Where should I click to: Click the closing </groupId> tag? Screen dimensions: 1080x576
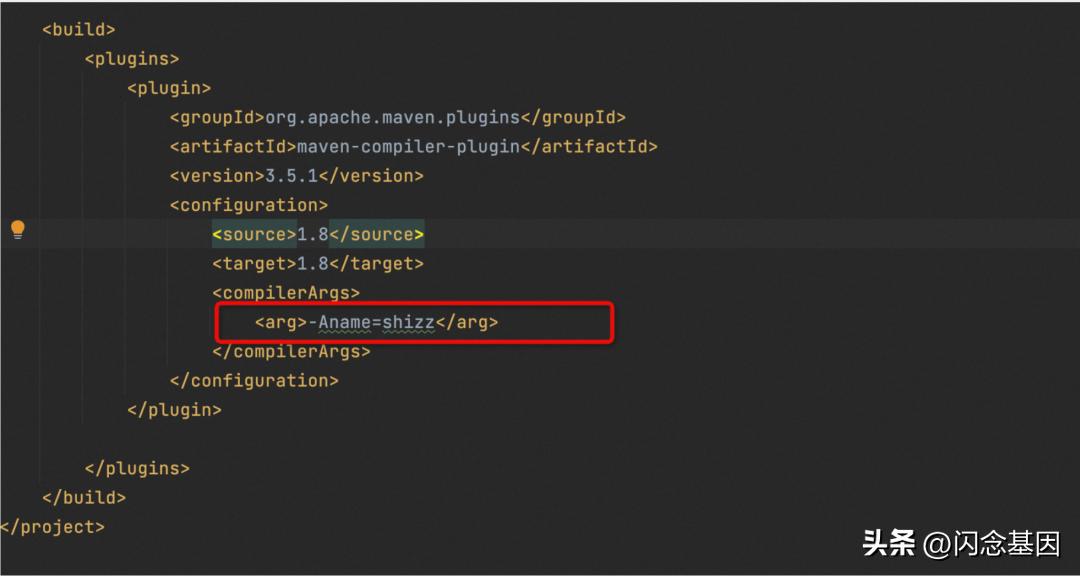coord(572,118)
